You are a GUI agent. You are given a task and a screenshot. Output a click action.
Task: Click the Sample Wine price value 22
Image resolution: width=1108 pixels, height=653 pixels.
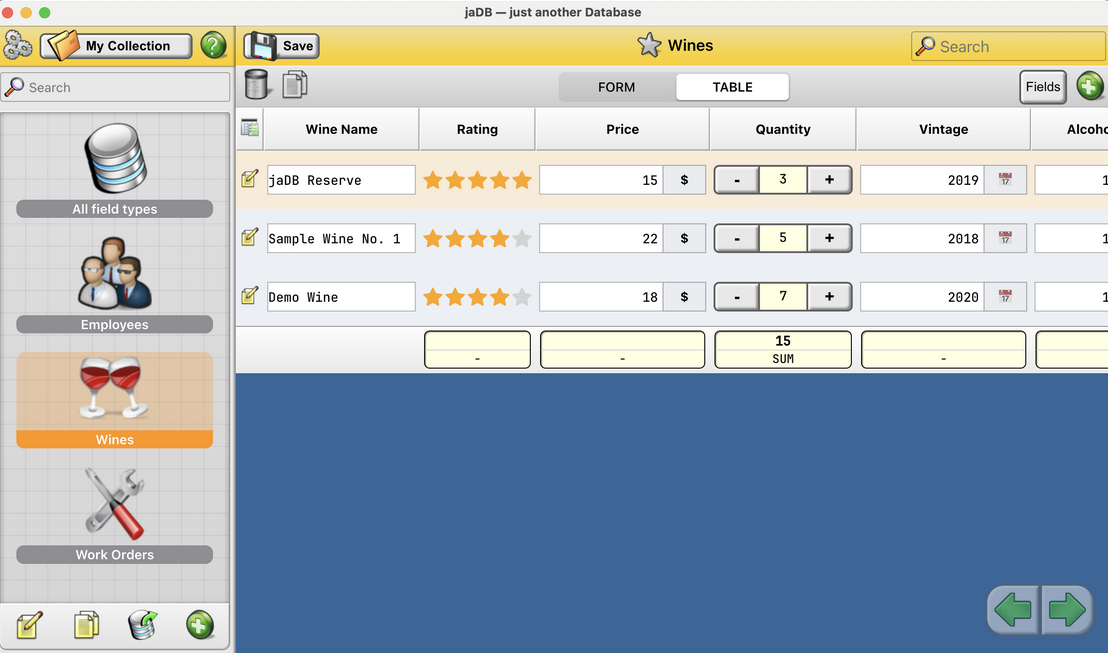pyautogui.click(x=601, y=238)
